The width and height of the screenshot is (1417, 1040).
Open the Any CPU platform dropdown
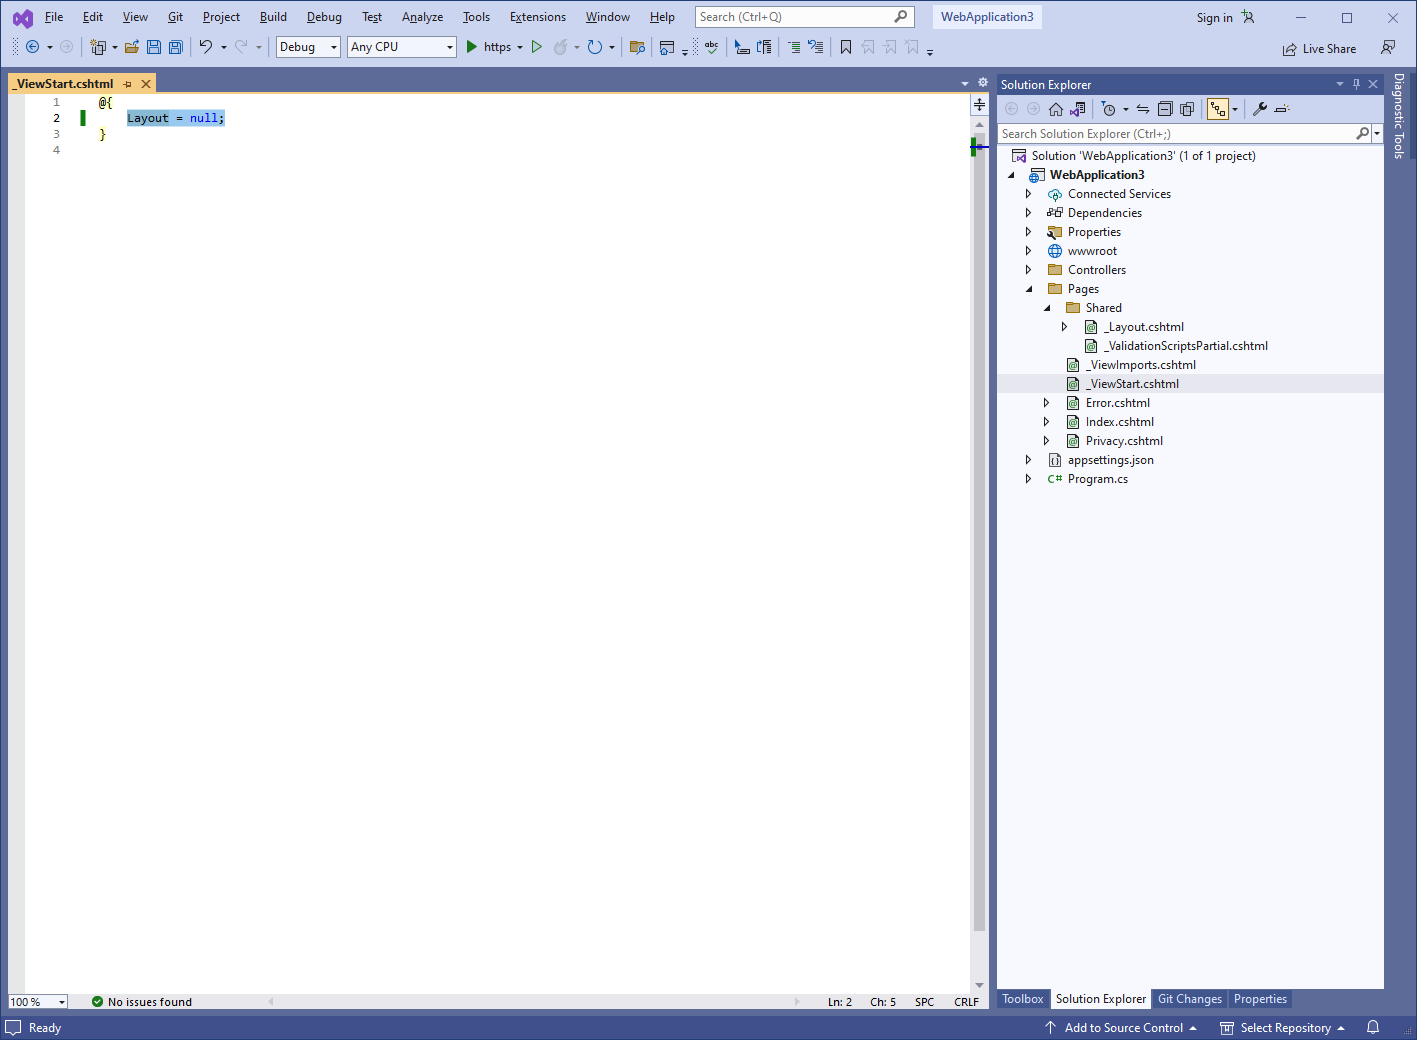click(x=401, y=47)
